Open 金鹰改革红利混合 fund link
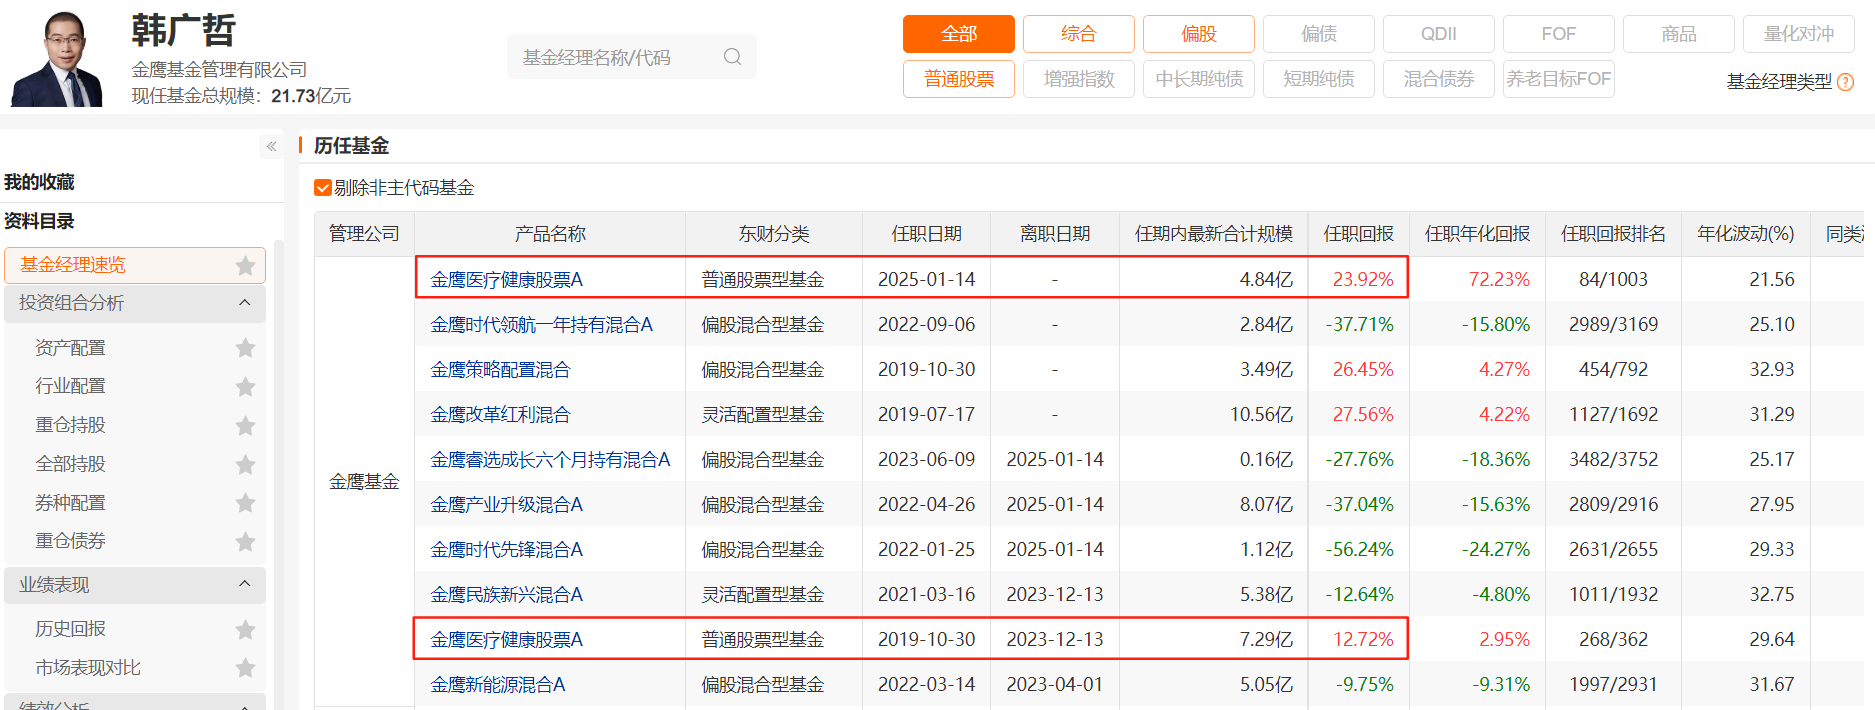Viewport: 1875px width, 710px height. (500, 415)
